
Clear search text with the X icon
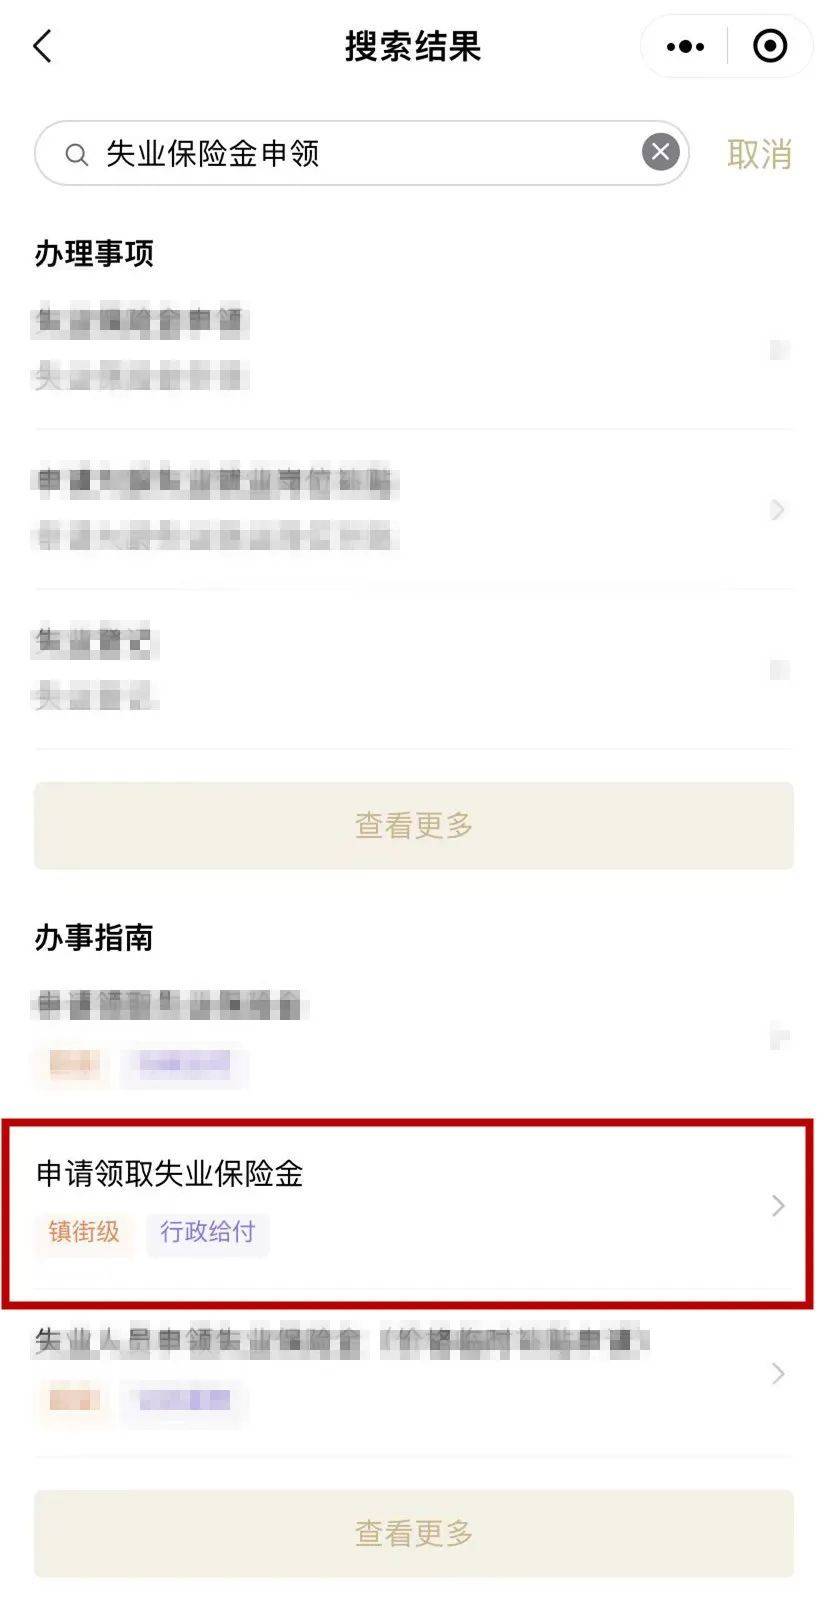click(x=660, y=152)
